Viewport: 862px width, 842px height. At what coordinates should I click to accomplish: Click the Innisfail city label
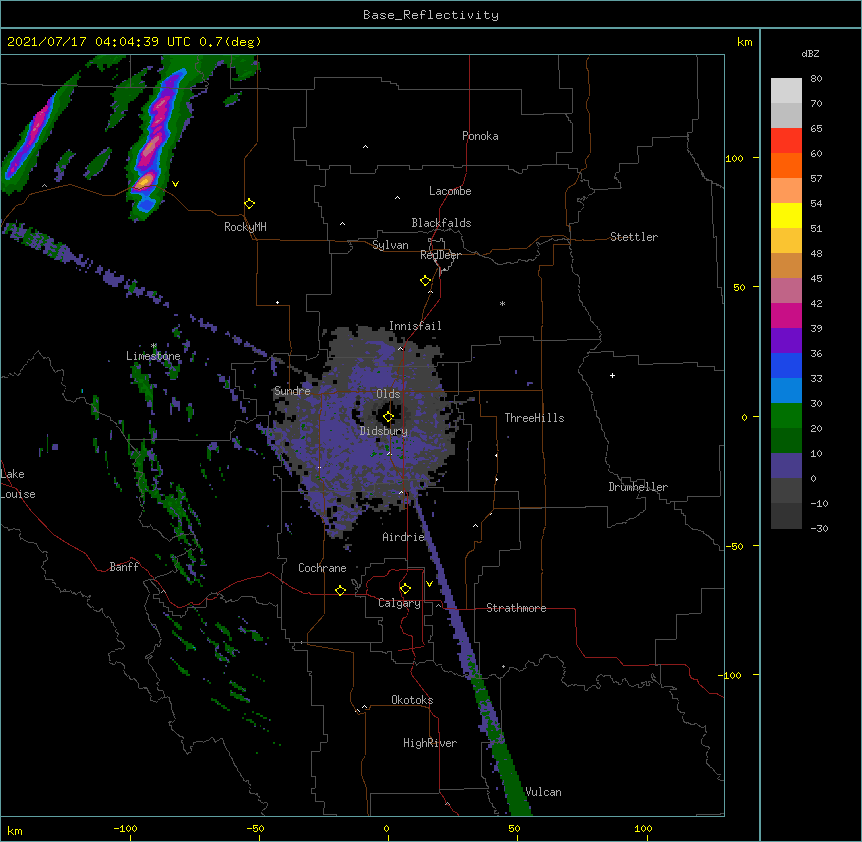pos(415,326)
